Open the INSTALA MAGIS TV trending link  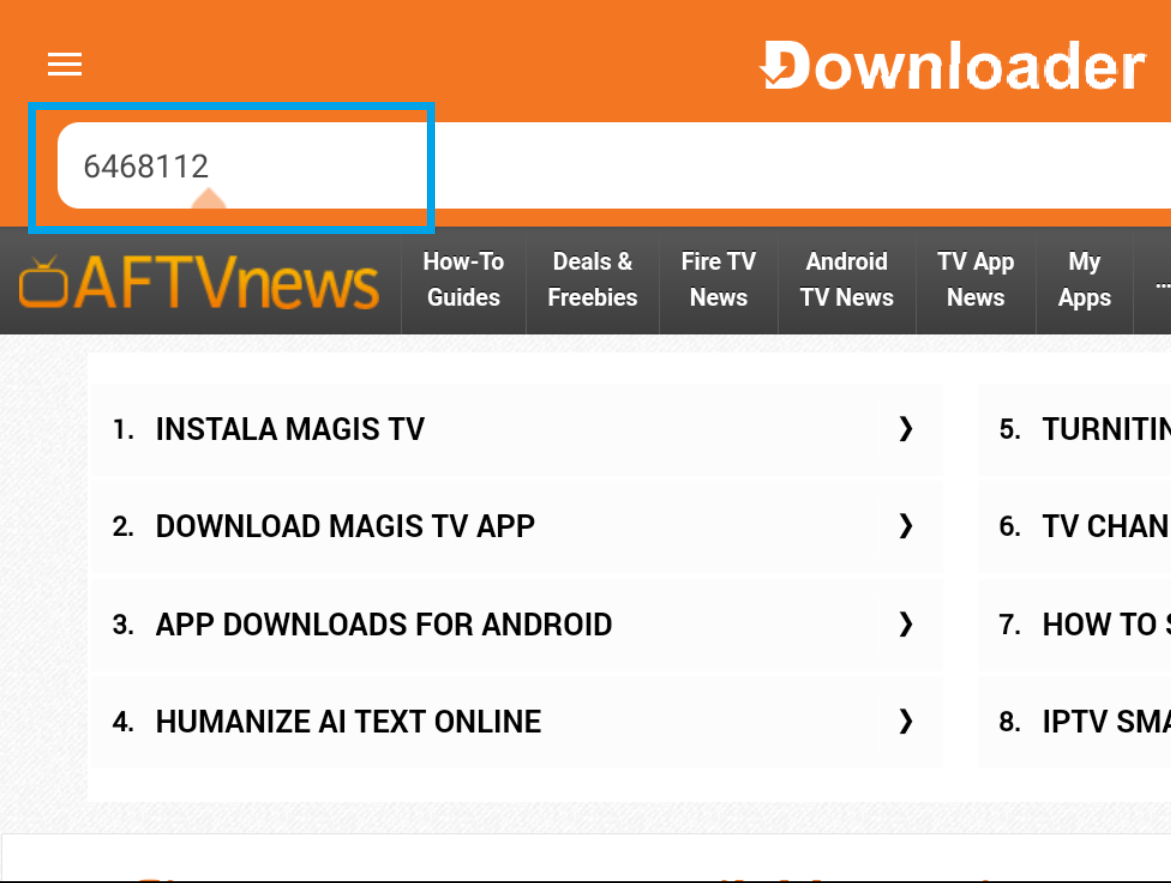coord(289,429)
